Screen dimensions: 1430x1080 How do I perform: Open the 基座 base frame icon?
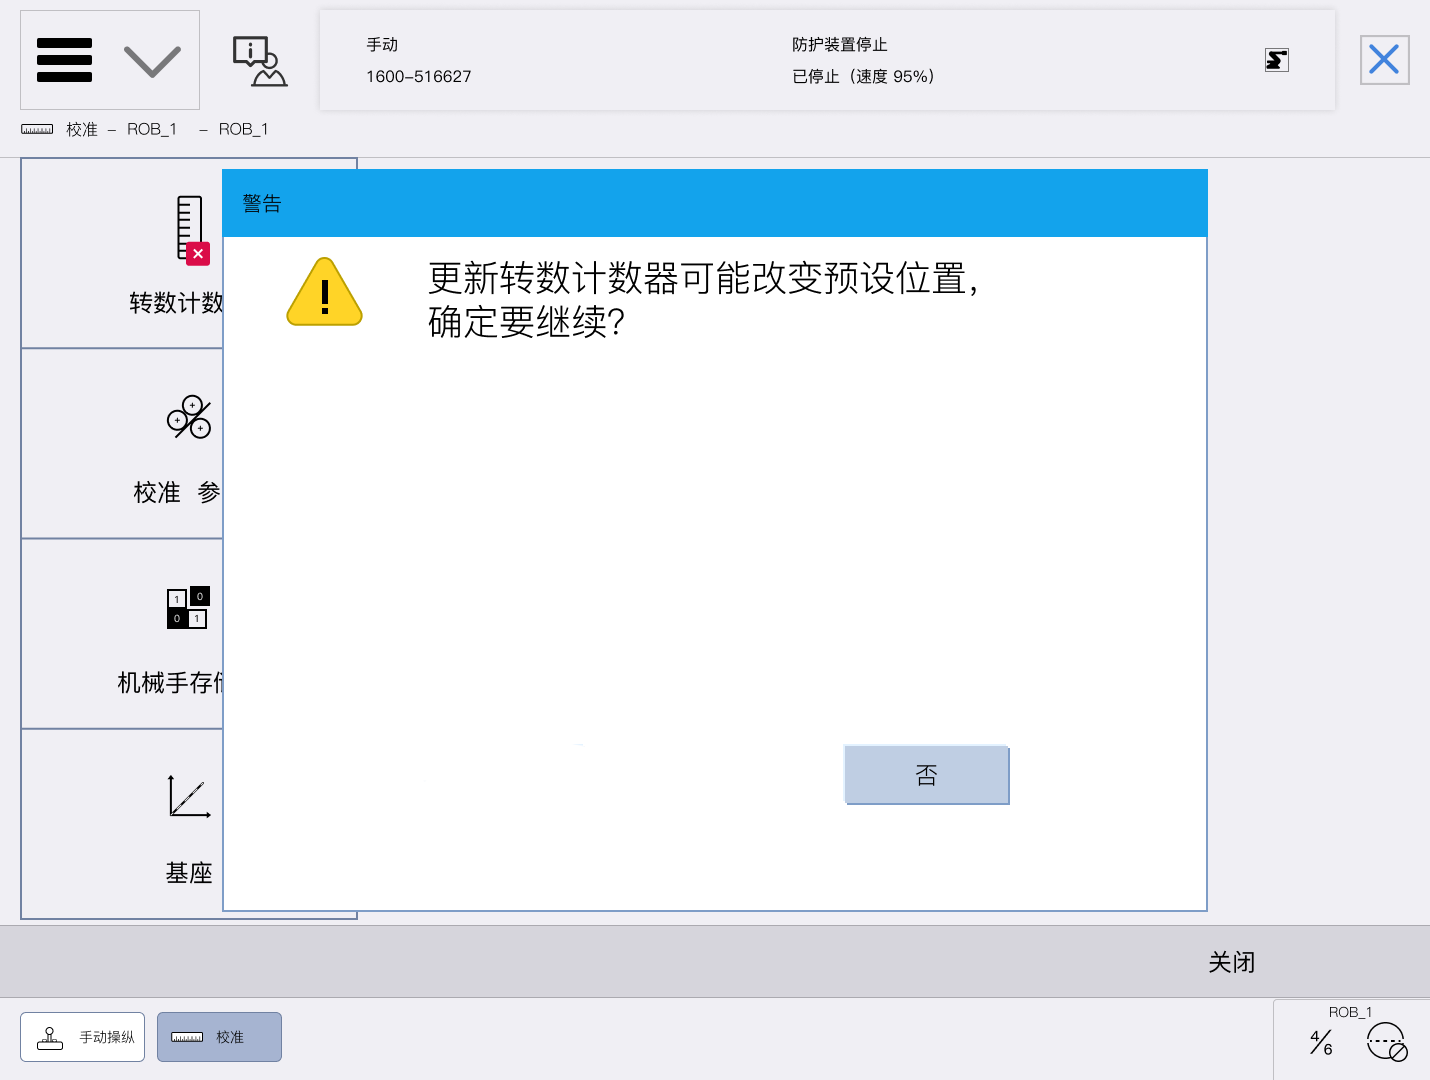(189, 797)
